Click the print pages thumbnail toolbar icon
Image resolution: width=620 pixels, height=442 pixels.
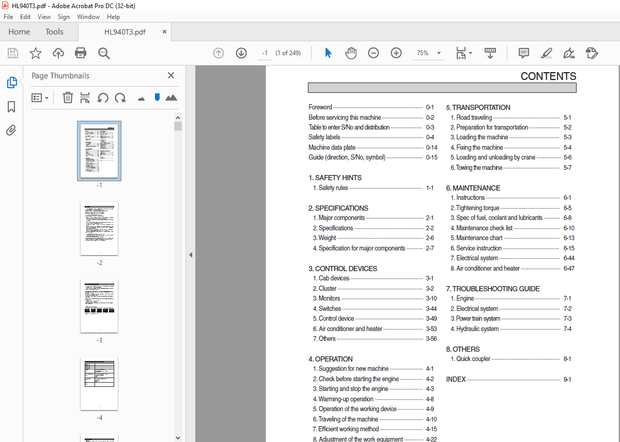point(85,98)
